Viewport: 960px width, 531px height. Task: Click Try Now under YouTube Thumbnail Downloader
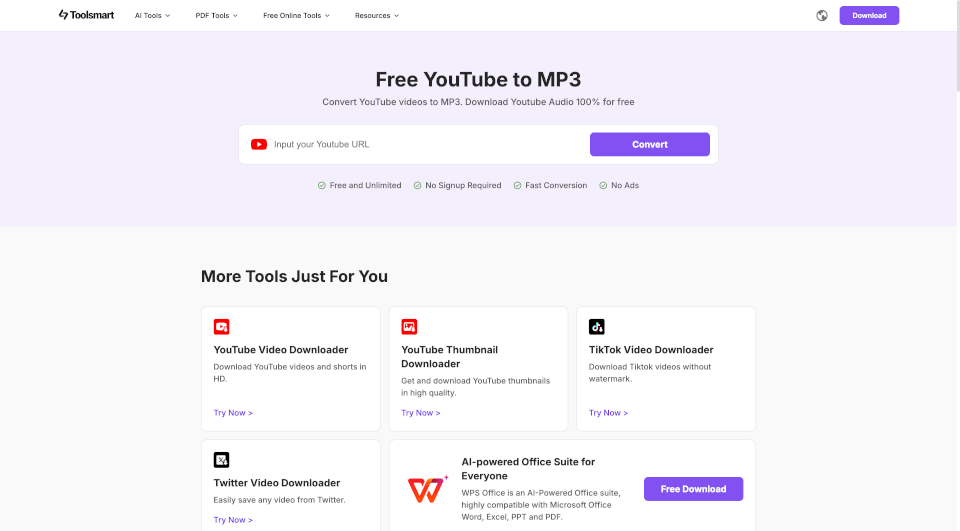tap(421, 413)
